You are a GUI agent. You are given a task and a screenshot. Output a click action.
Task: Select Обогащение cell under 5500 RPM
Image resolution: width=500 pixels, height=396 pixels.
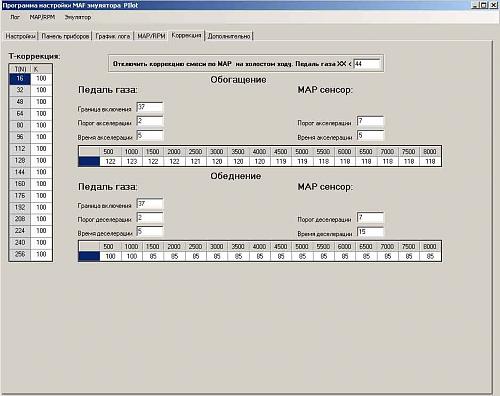(x=324, y=162)
